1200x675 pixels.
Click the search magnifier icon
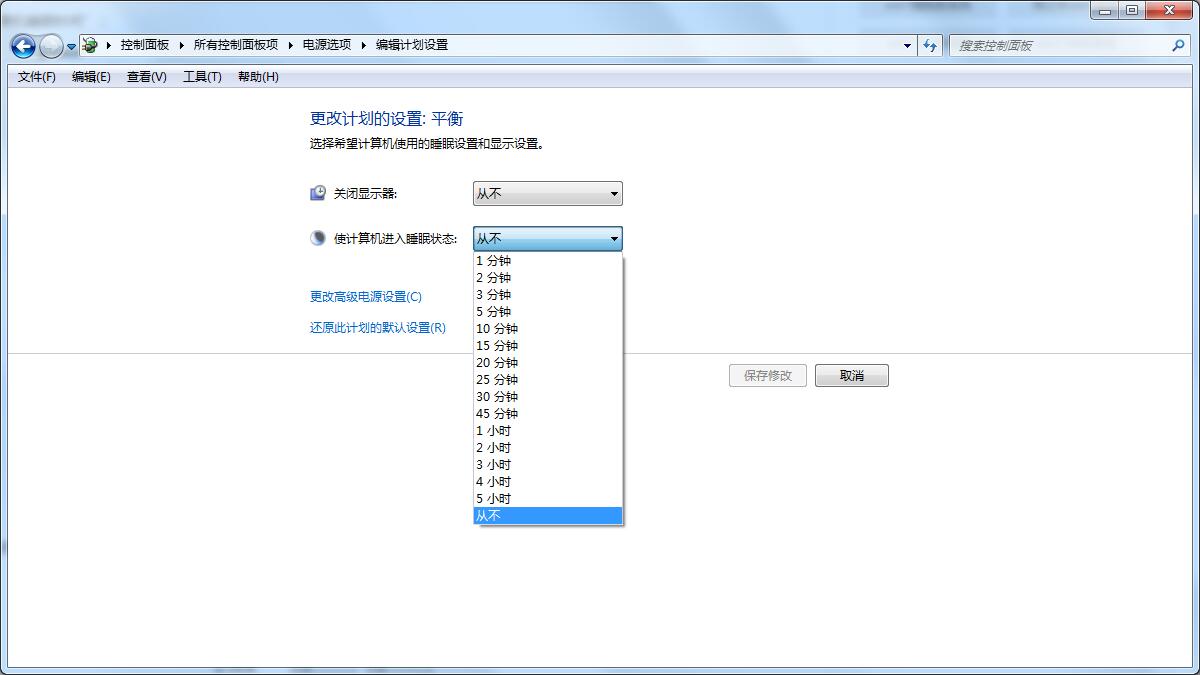click(x=1180, y=46)
